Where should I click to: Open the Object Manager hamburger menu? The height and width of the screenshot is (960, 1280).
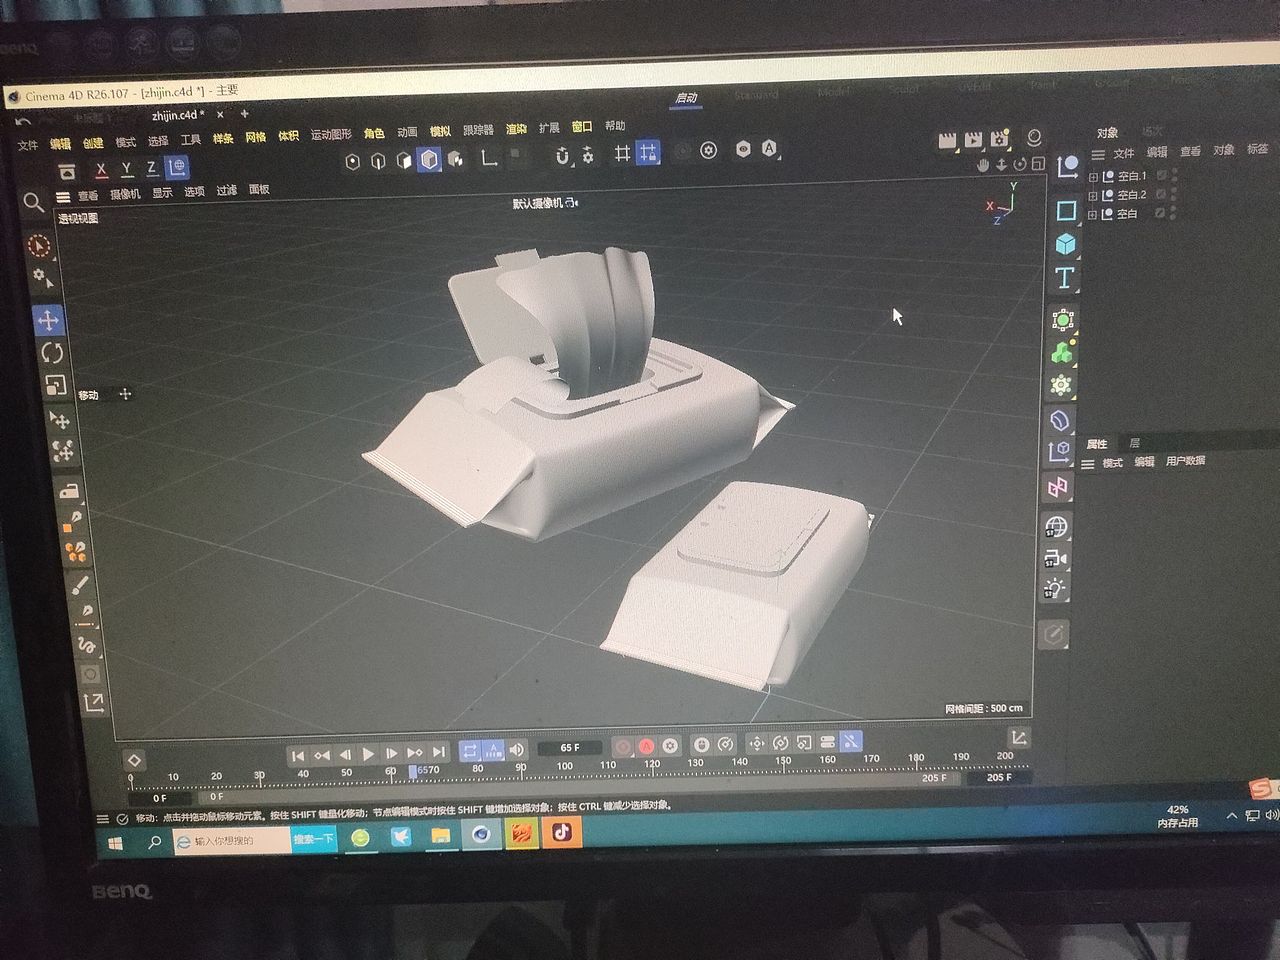pos(1099,154)
